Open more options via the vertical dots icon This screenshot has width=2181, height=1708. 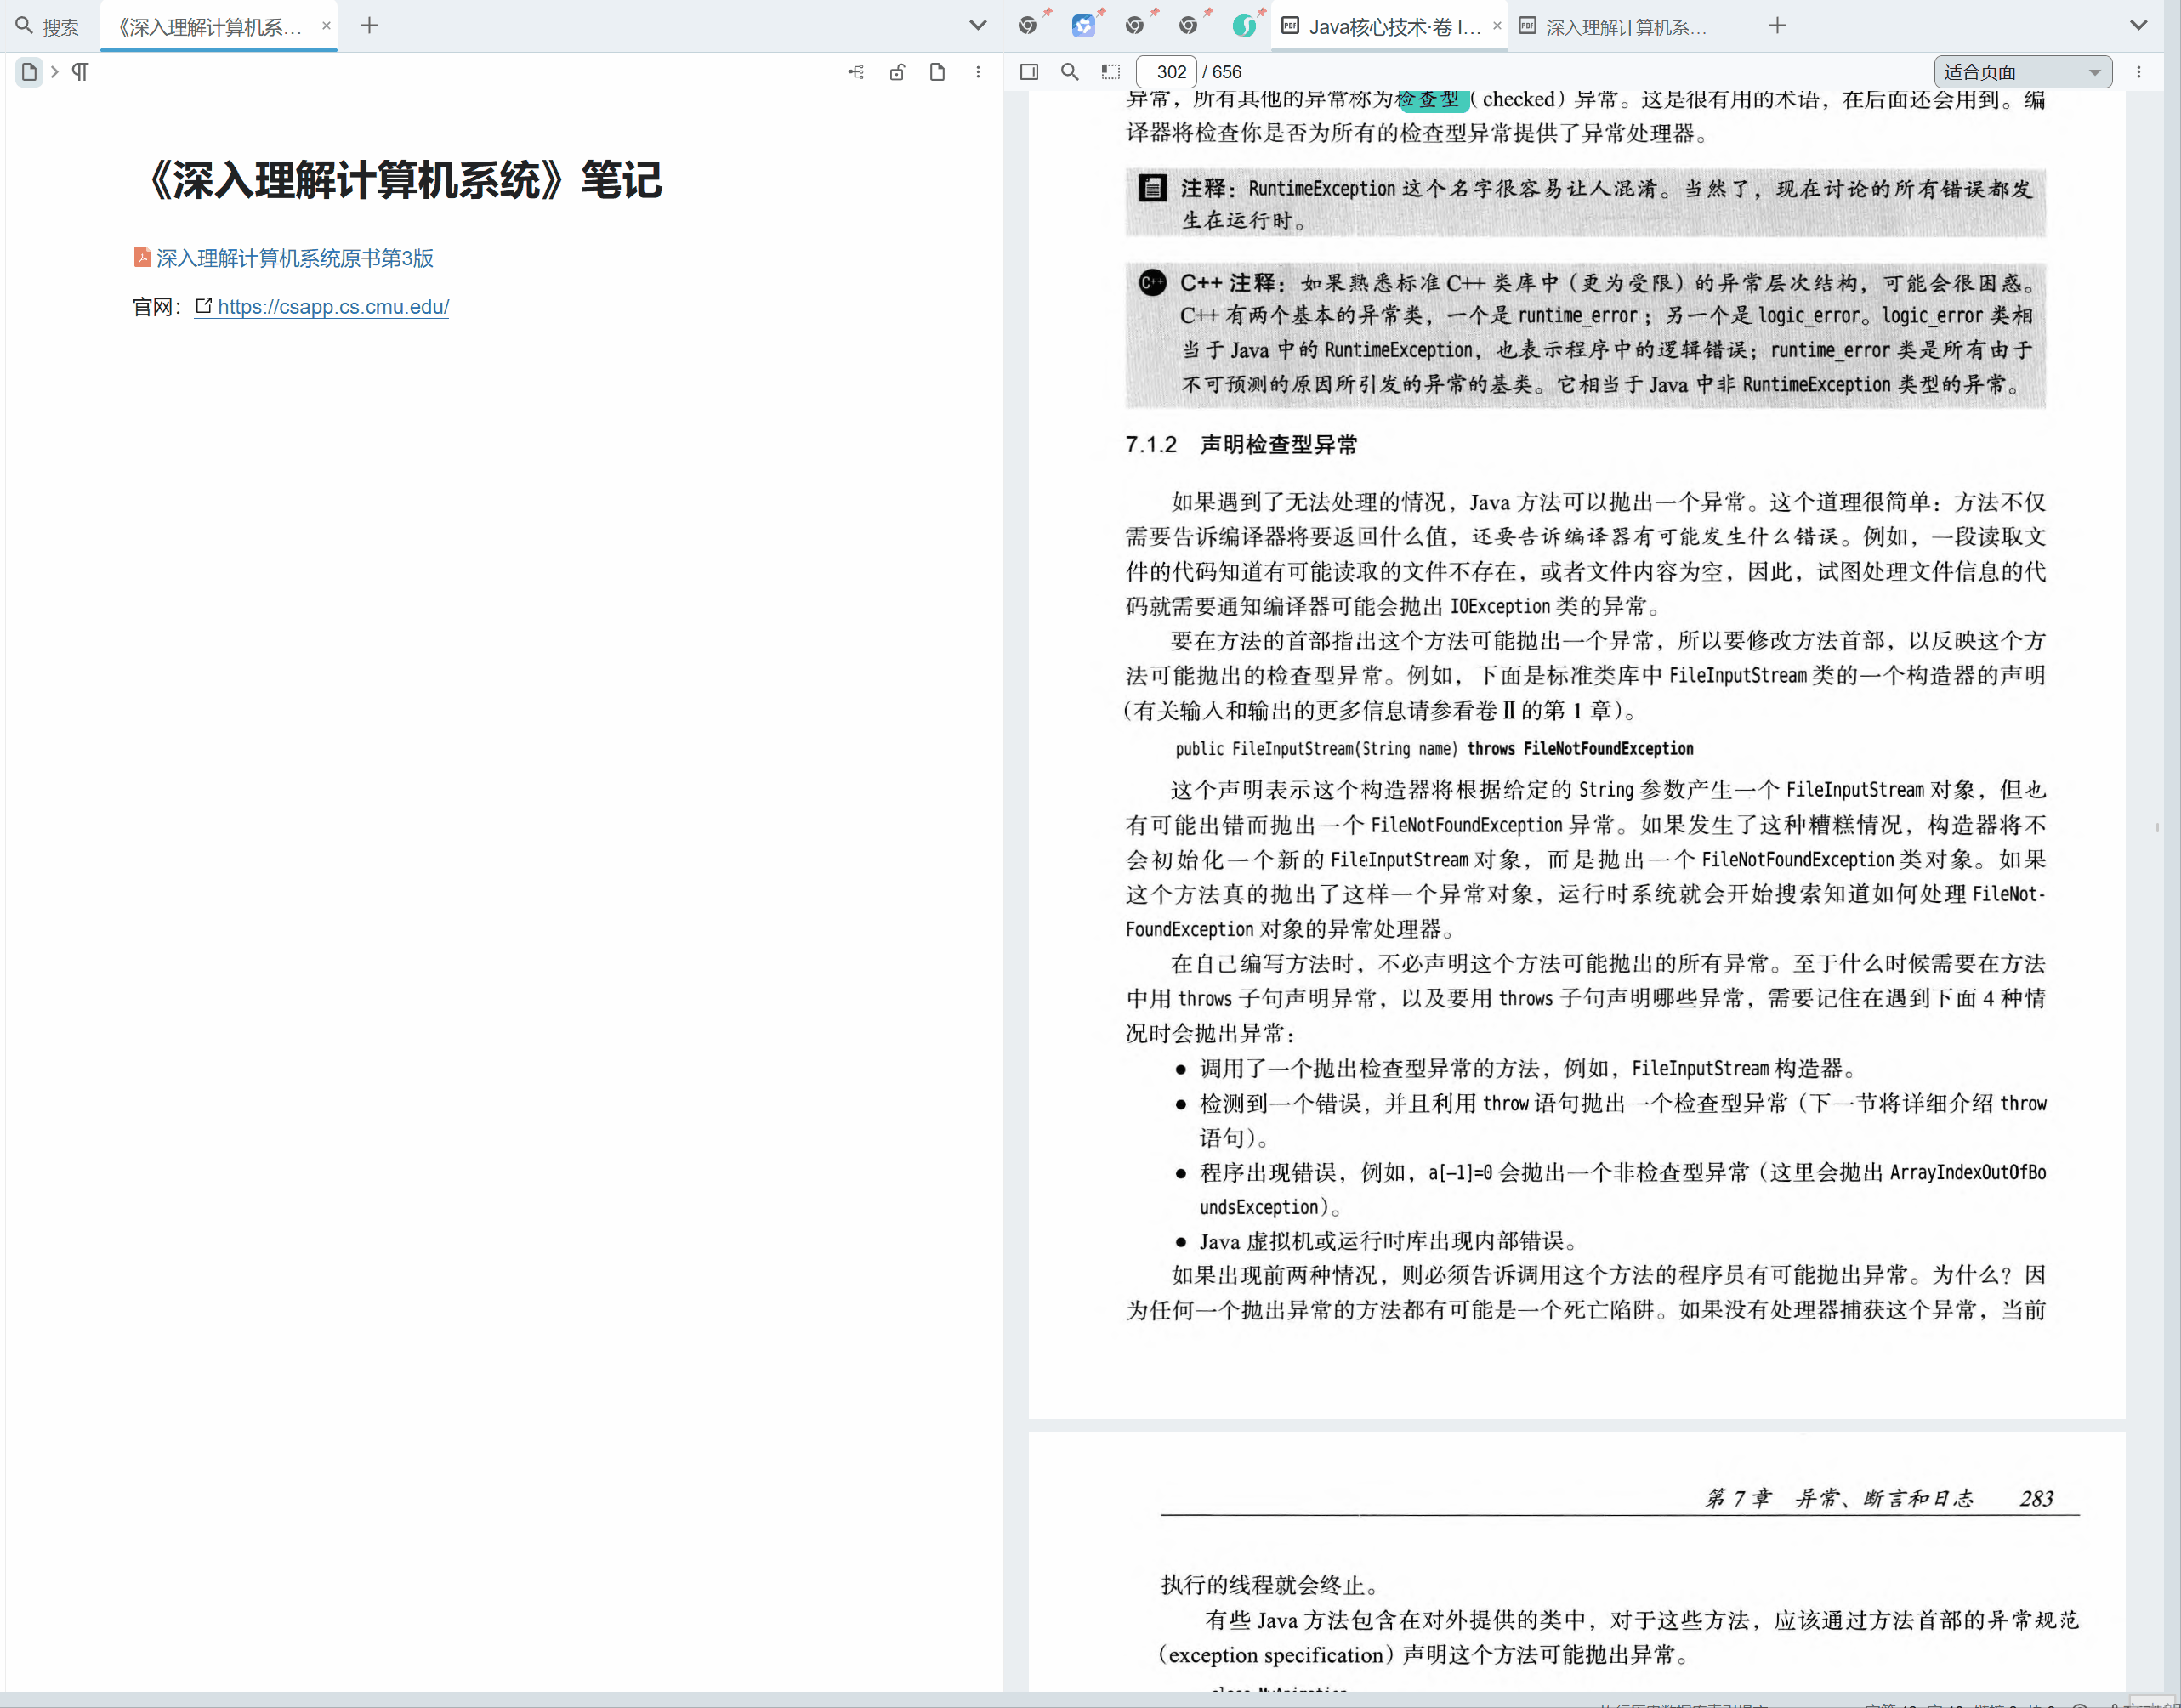point(978,71)
